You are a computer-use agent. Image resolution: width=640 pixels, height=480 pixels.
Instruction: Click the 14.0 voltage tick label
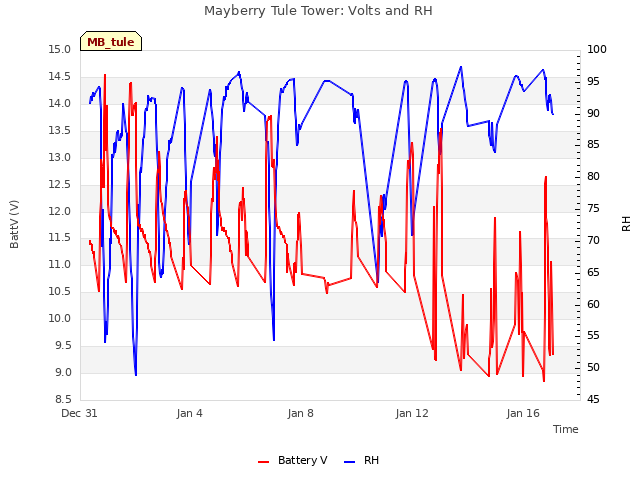pyautogui.click(x=60, y=103)
